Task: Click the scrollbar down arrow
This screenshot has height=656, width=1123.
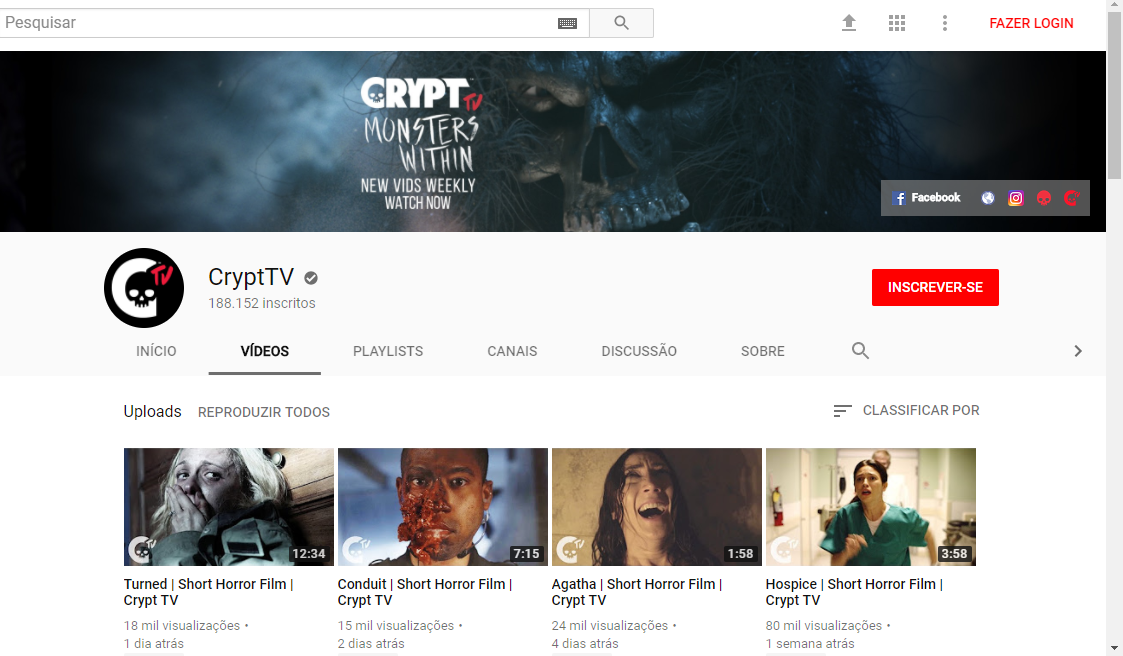Action: (1114, 648)
